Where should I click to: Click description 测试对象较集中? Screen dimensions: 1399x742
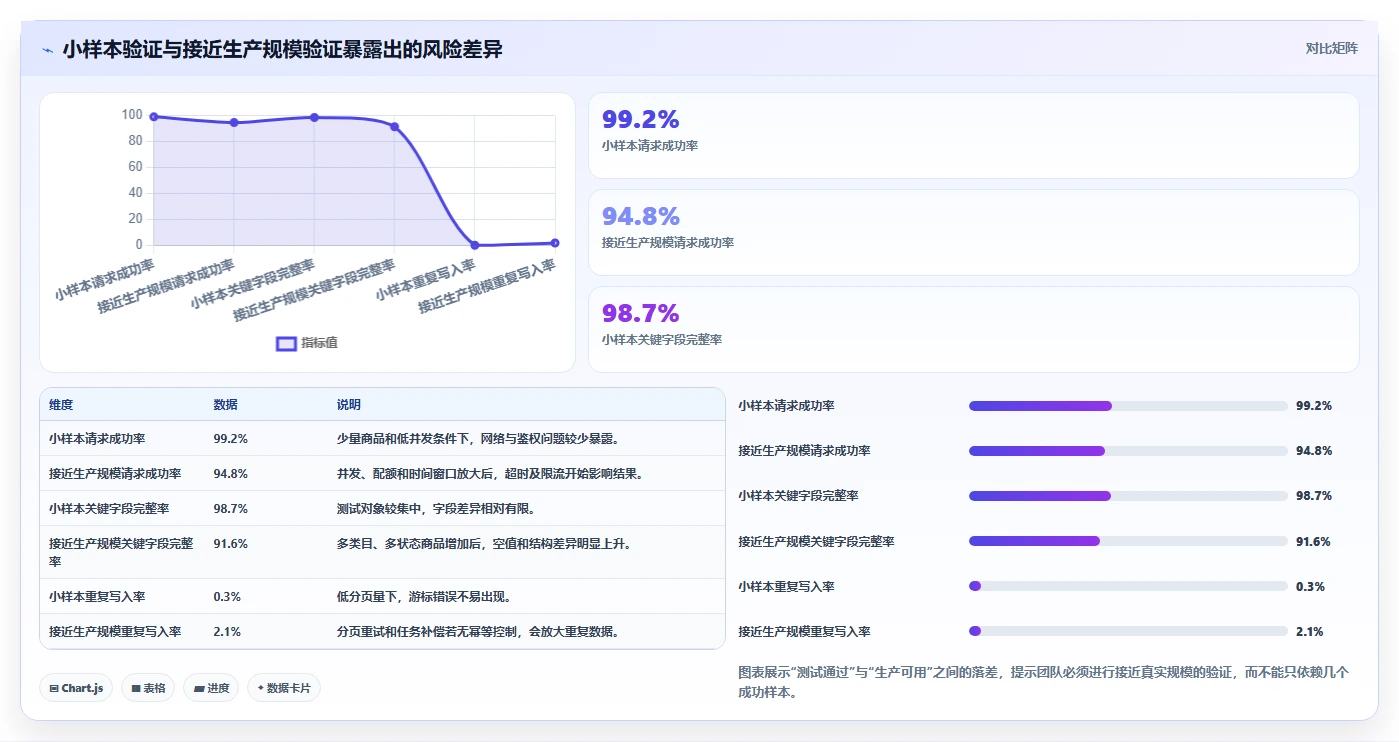tap(436, 509)
